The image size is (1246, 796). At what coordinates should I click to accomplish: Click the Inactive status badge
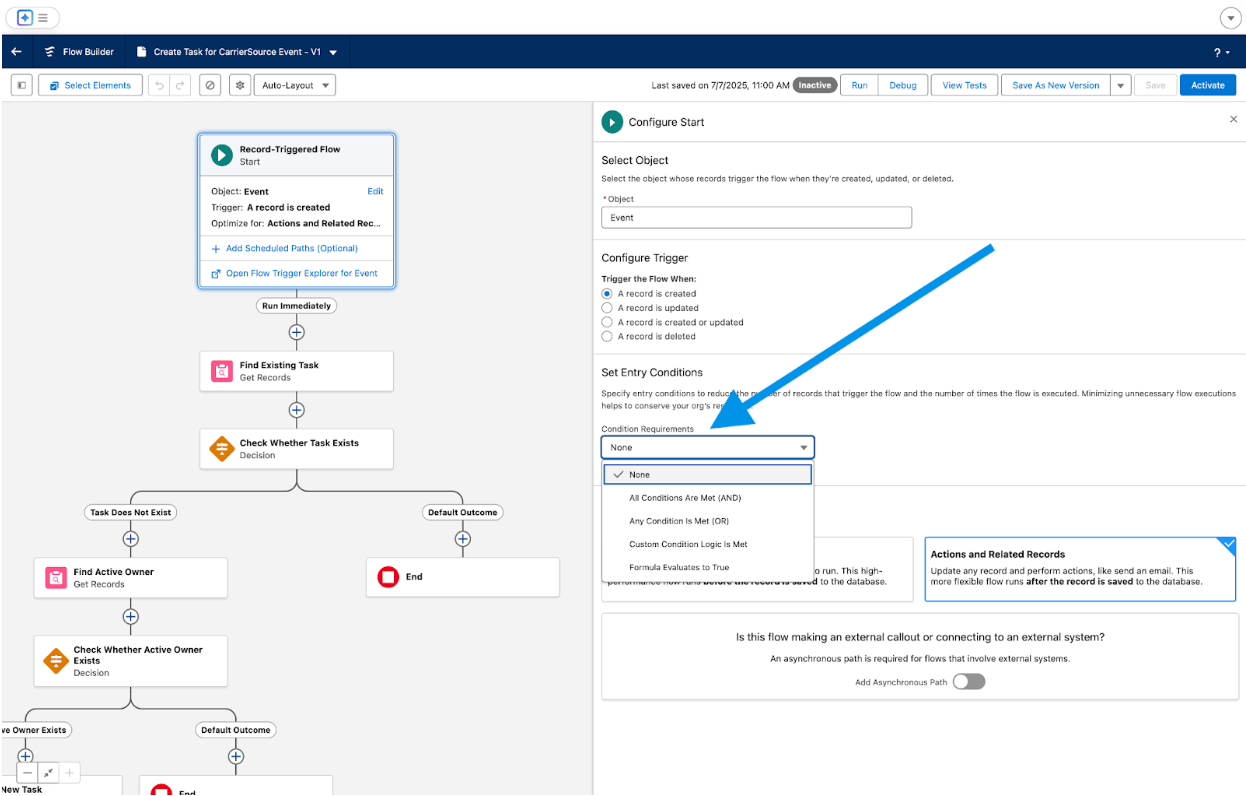click(814, 85)
